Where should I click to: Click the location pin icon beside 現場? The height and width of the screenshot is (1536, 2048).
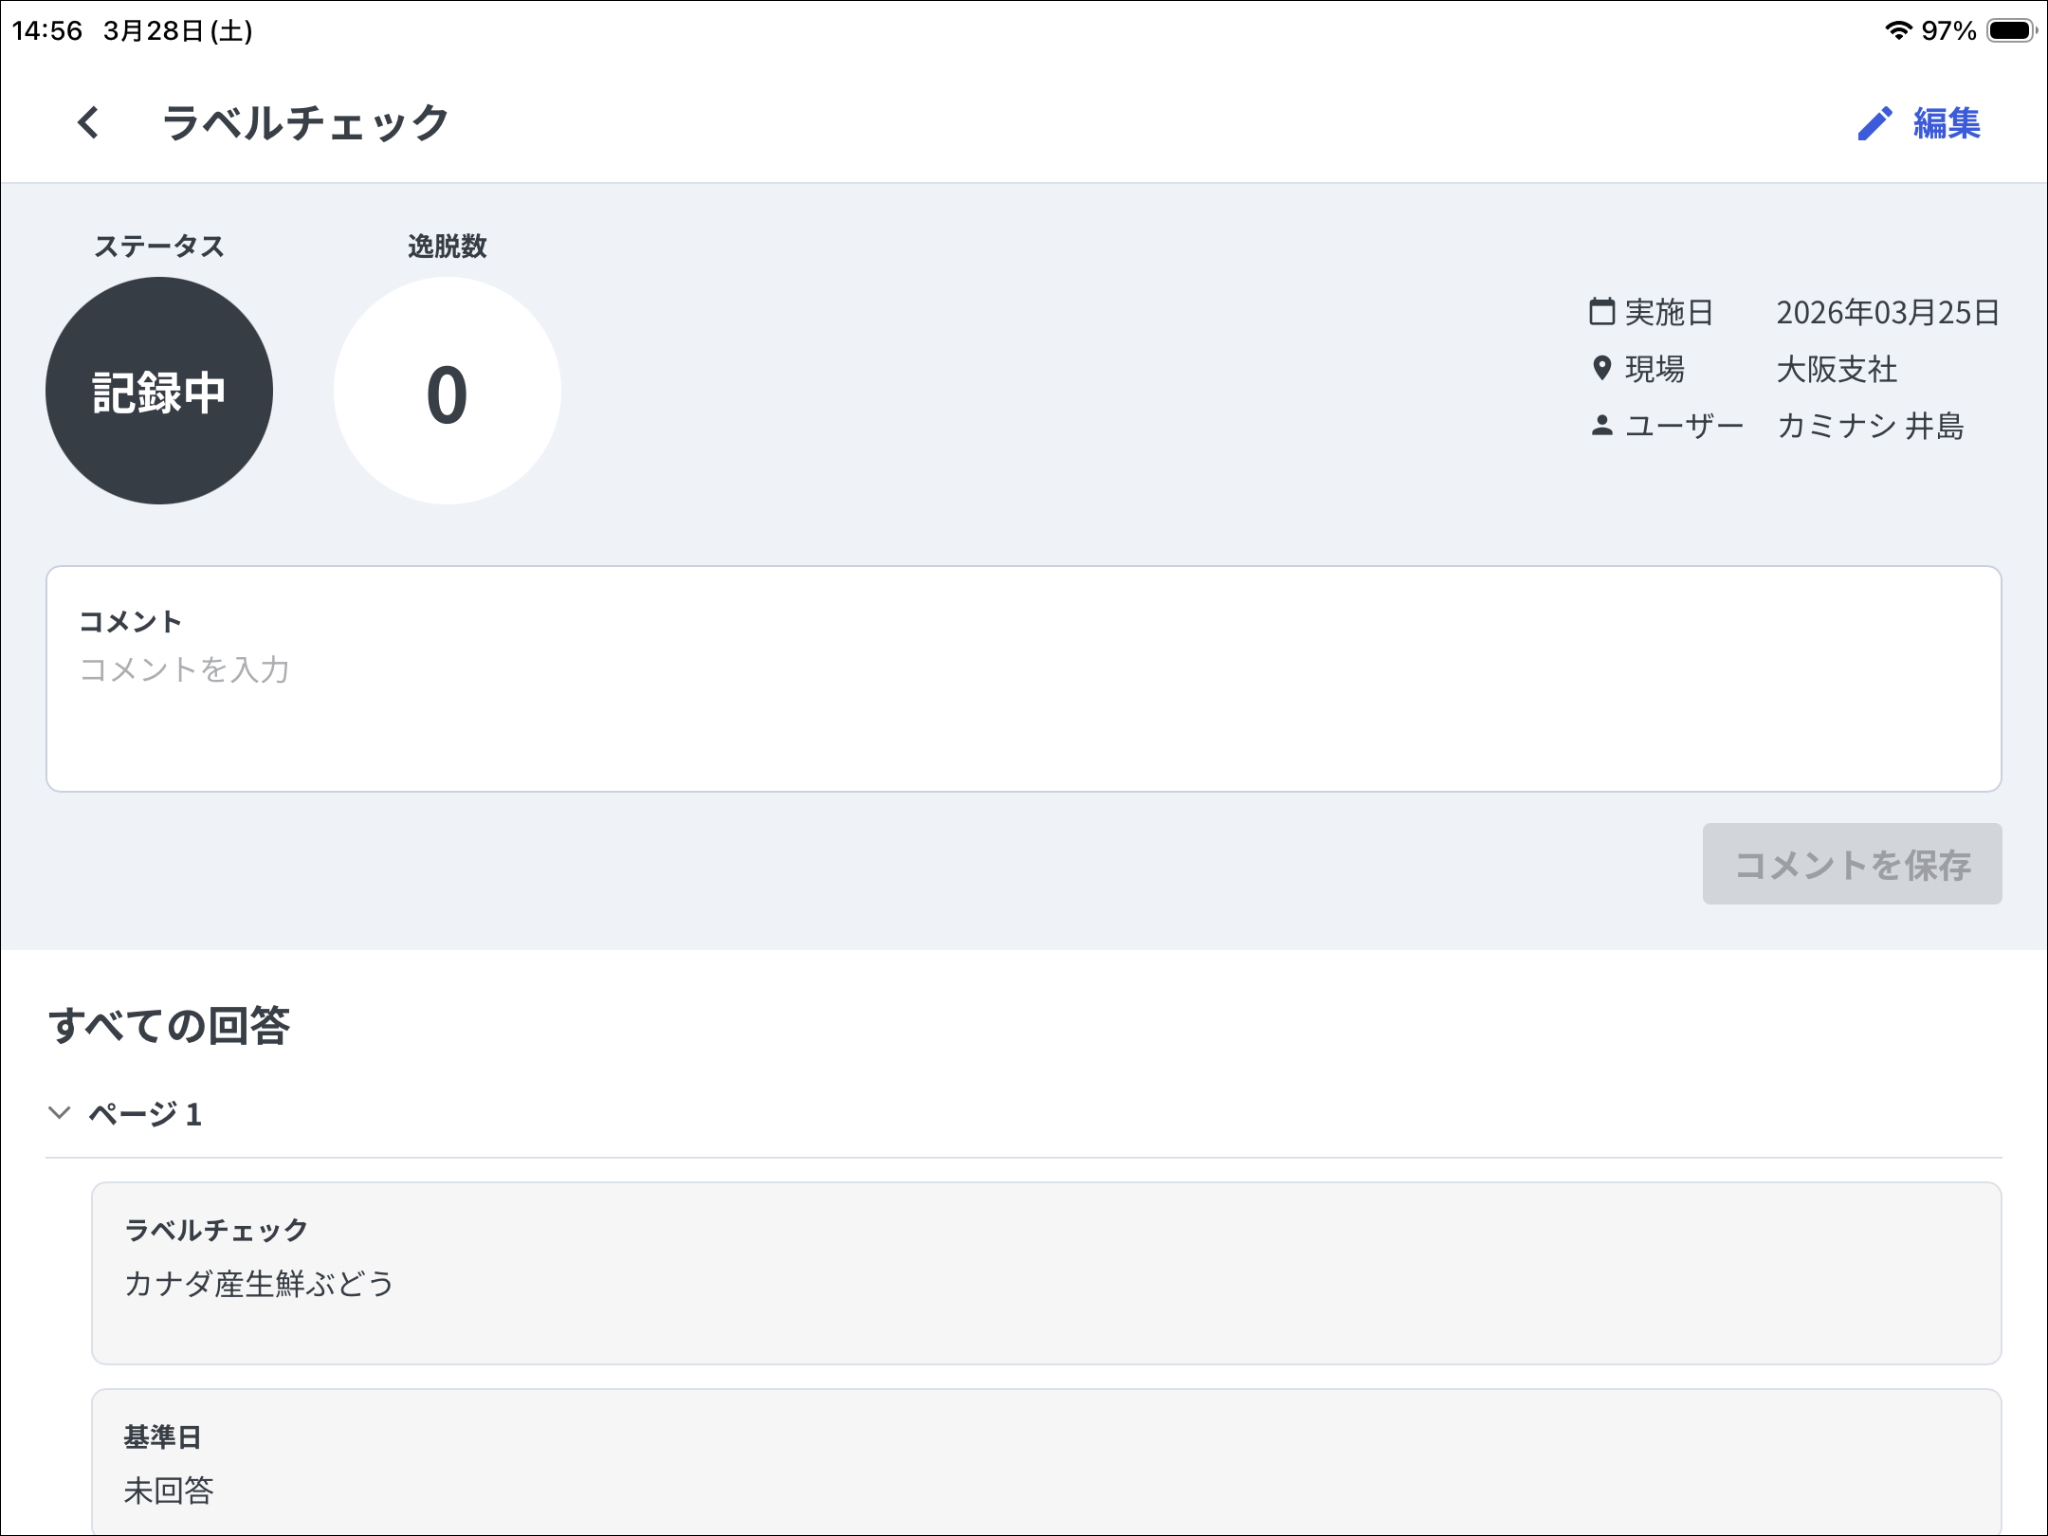pyautogui.click(x=1601, y=368)
